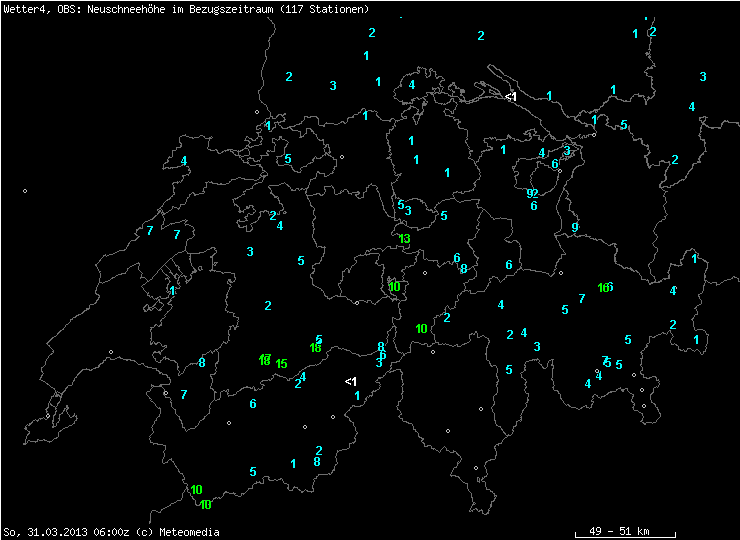Click green 10 directly below green 13
740x540 pixels.
395,287
